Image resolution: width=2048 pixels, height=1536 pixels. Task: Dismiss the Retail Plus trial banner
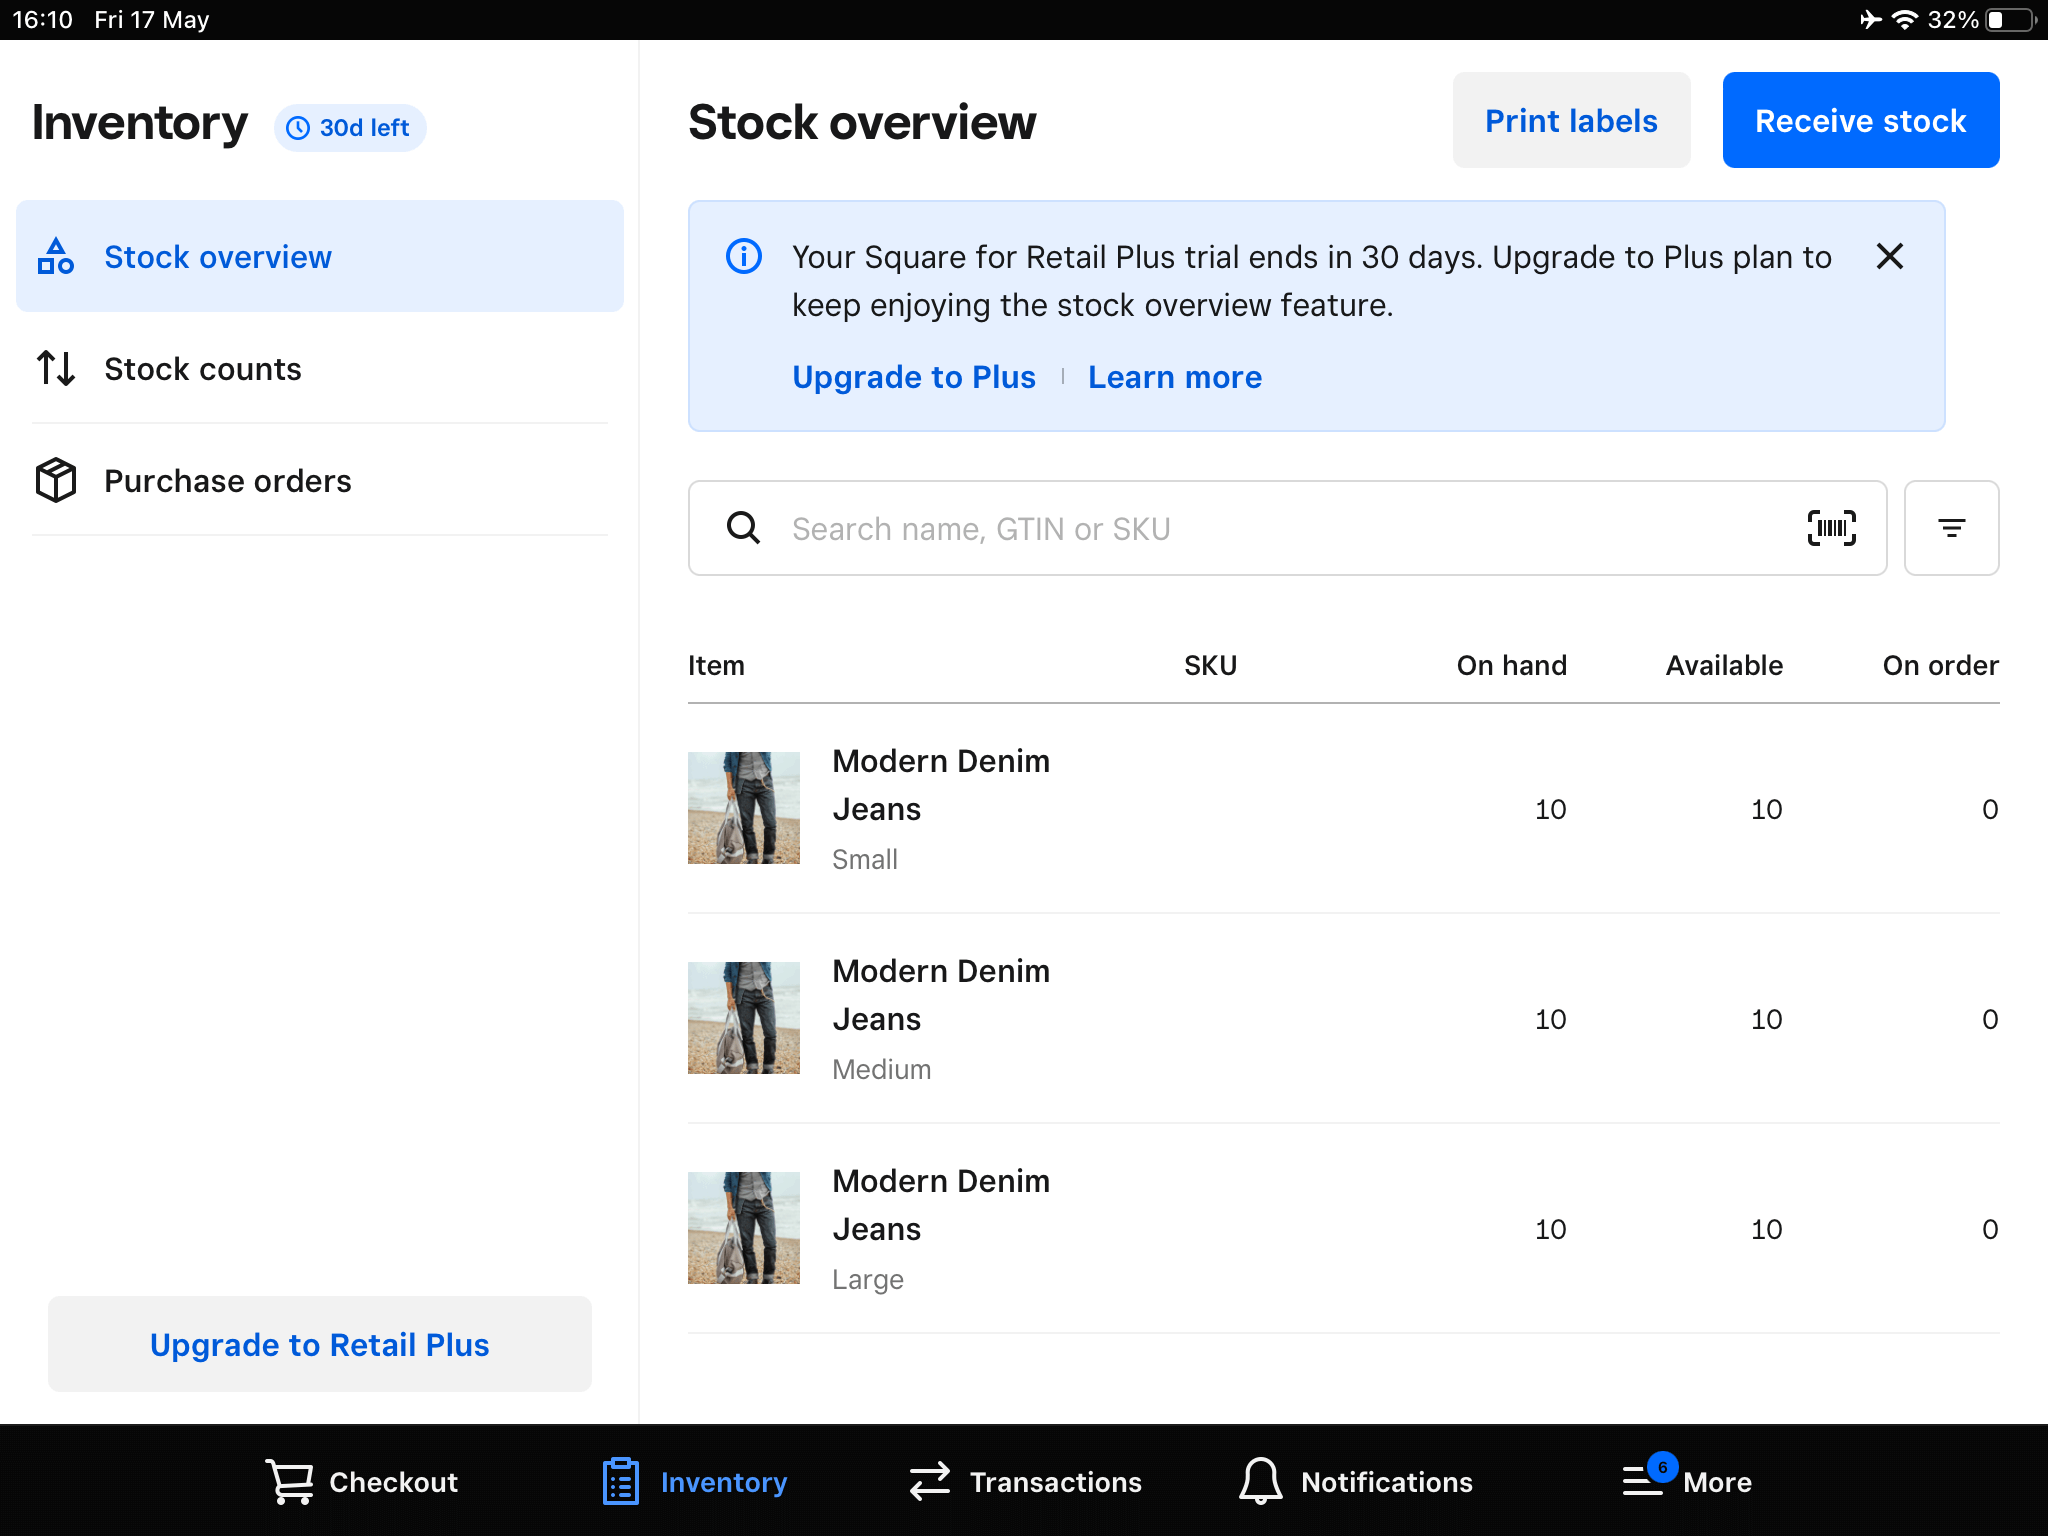(x=1890, y=257)
